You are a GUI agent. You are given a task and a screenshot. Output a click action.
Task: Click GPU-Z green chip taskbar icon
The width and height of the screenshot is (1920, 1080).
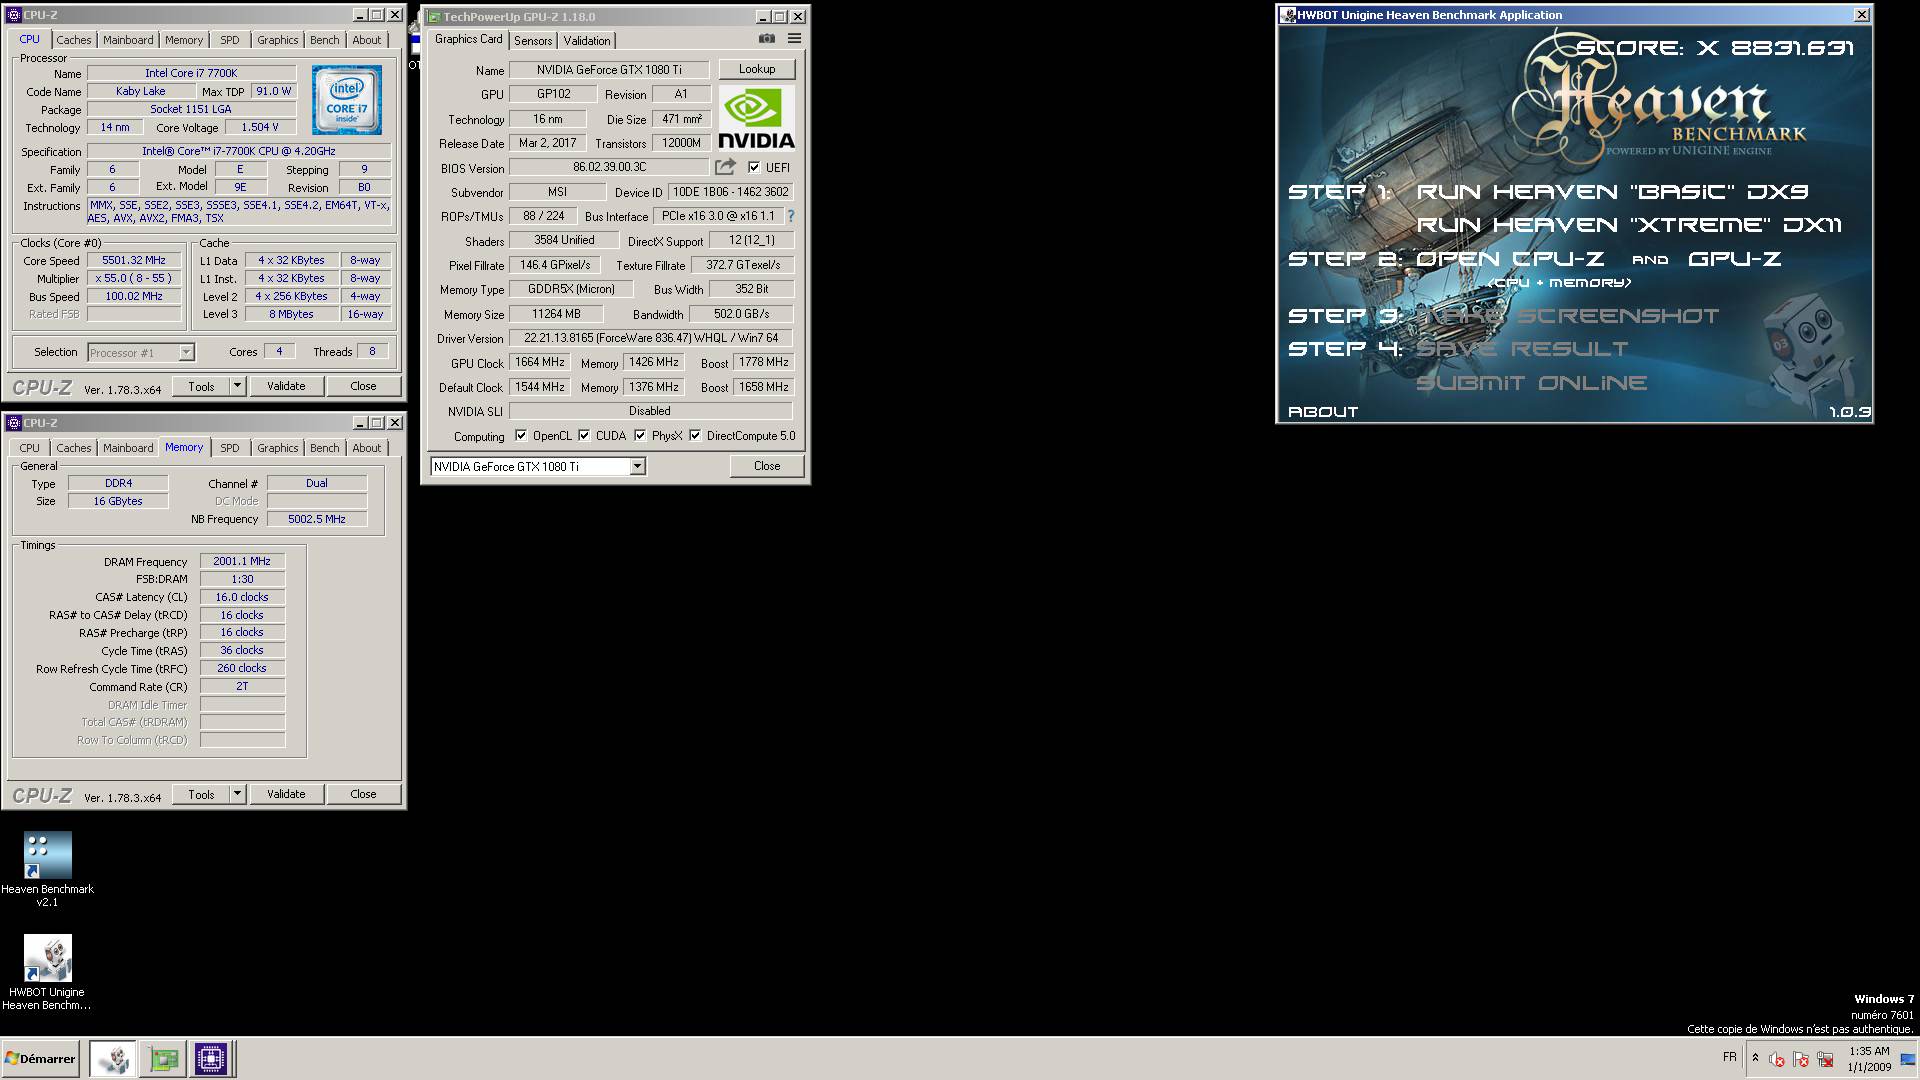click(163, 1058)
